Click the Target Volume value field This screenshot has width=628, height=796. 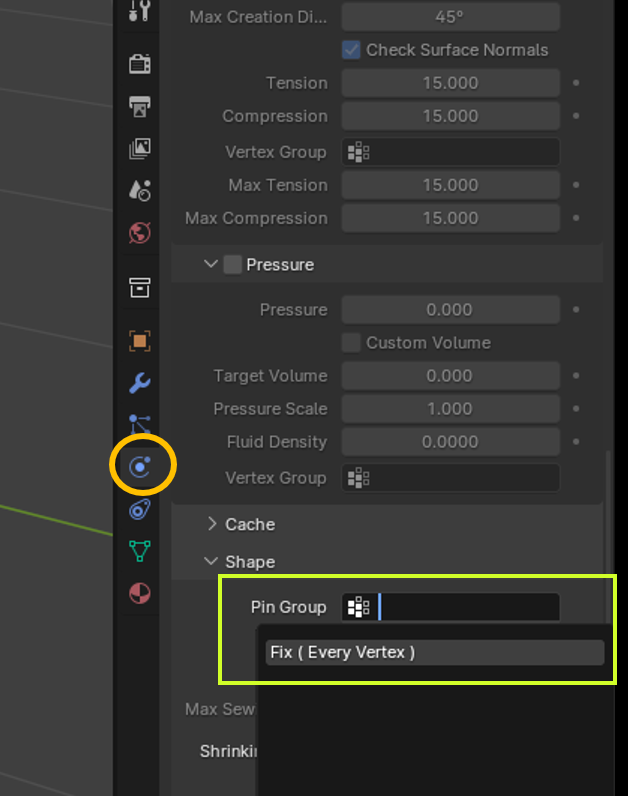[451, 376]
